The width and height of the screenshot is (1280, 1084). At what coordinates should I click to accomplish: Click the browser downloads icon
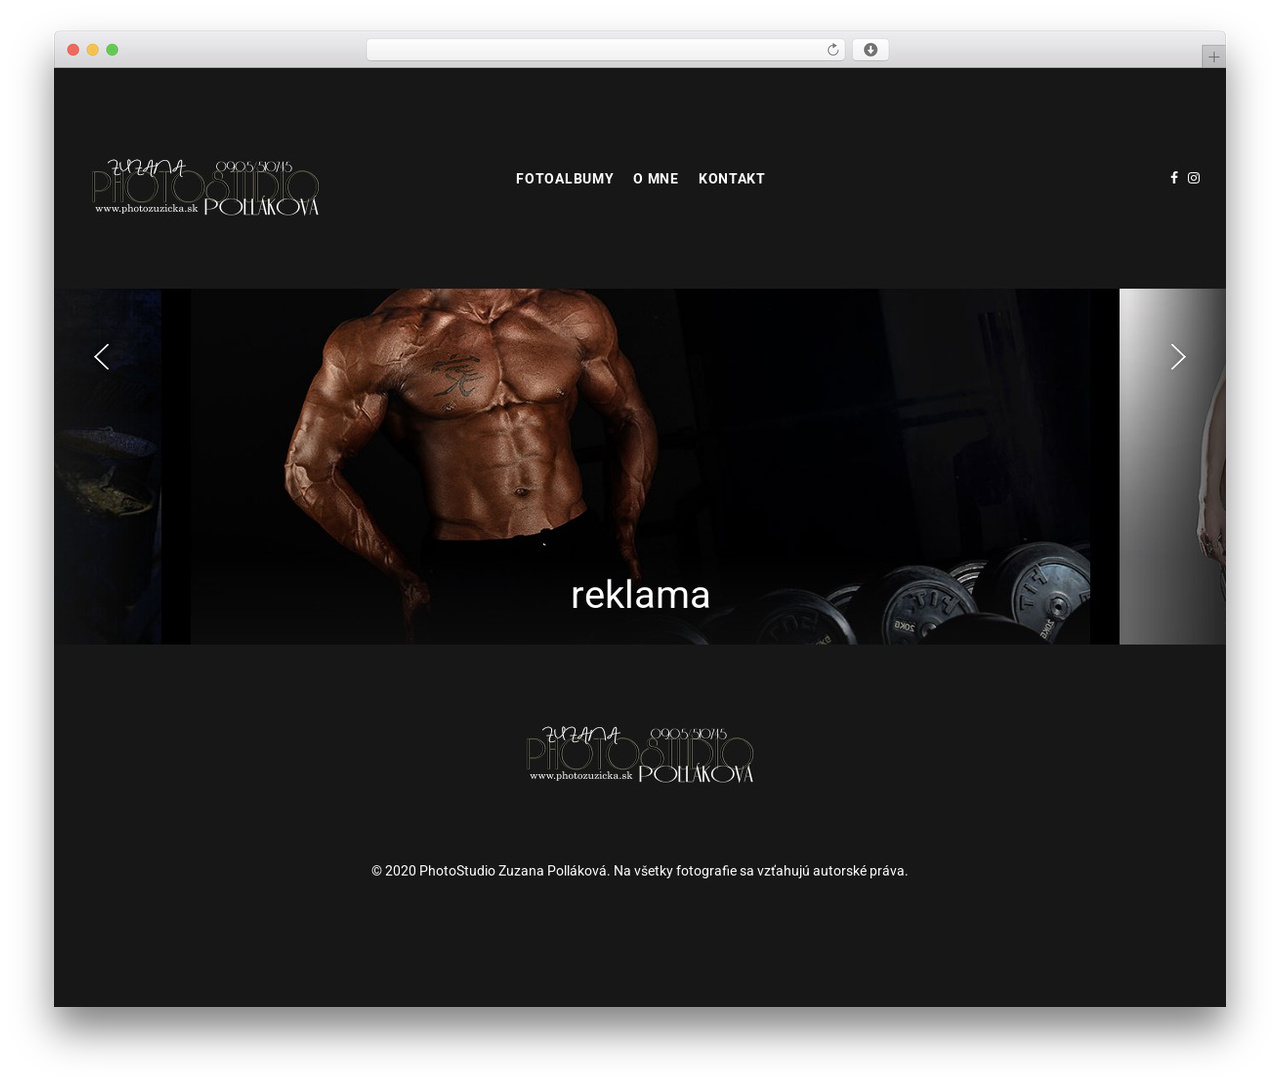click(x=870, y=50)
